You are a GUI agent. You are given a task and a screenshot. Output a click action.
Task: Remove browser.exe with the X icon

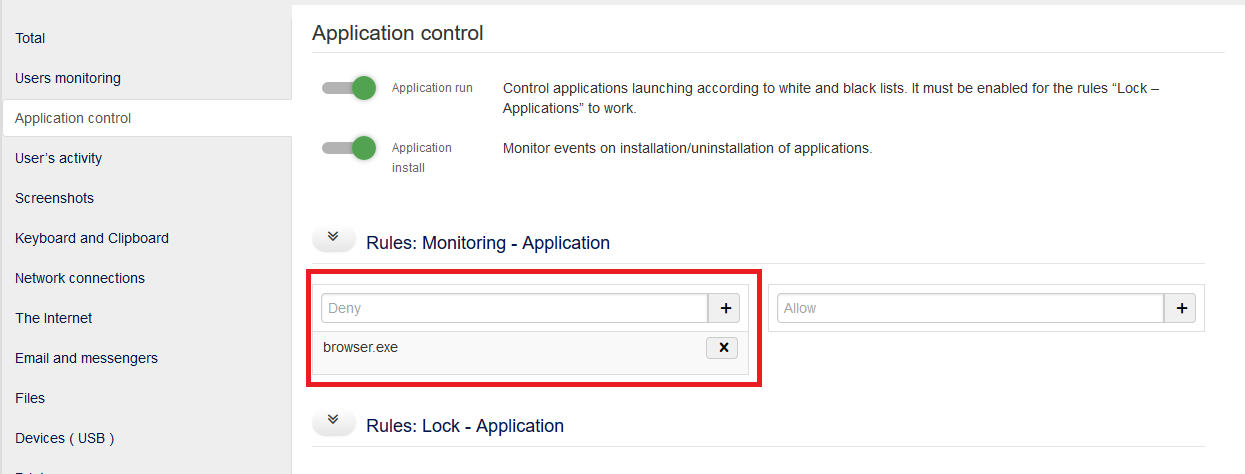pos(722,348)
